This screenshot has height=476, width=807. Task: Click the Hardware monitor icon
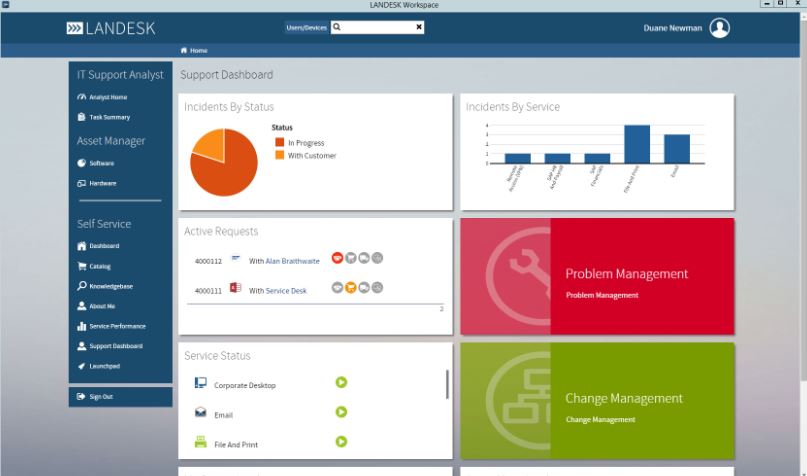point(81,183)
